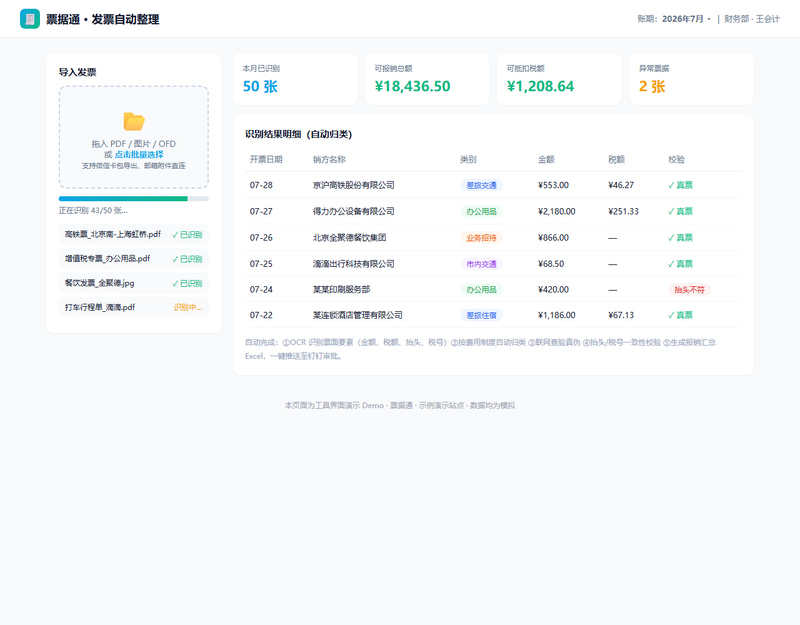The width and height of the screenshot is (800, 625).
Task: Click the 类别 column header
Action: pos(468,159)
